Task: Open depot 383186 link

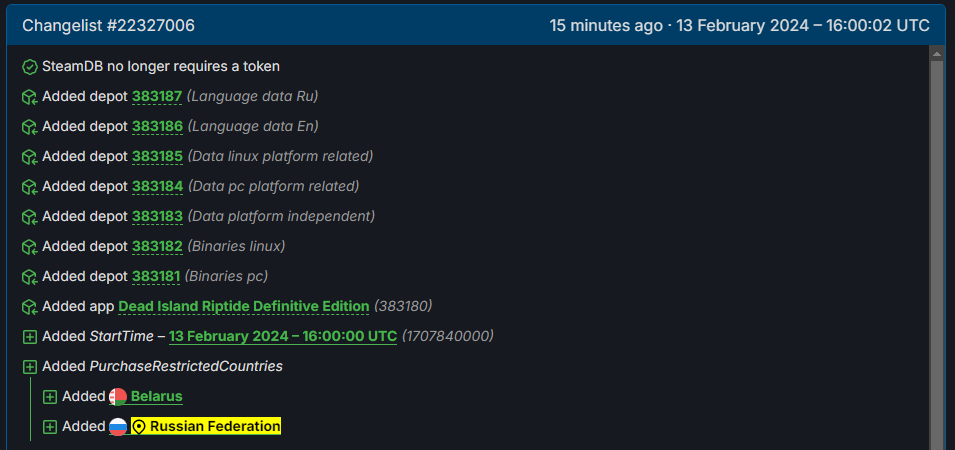Action: pos(157,126)
